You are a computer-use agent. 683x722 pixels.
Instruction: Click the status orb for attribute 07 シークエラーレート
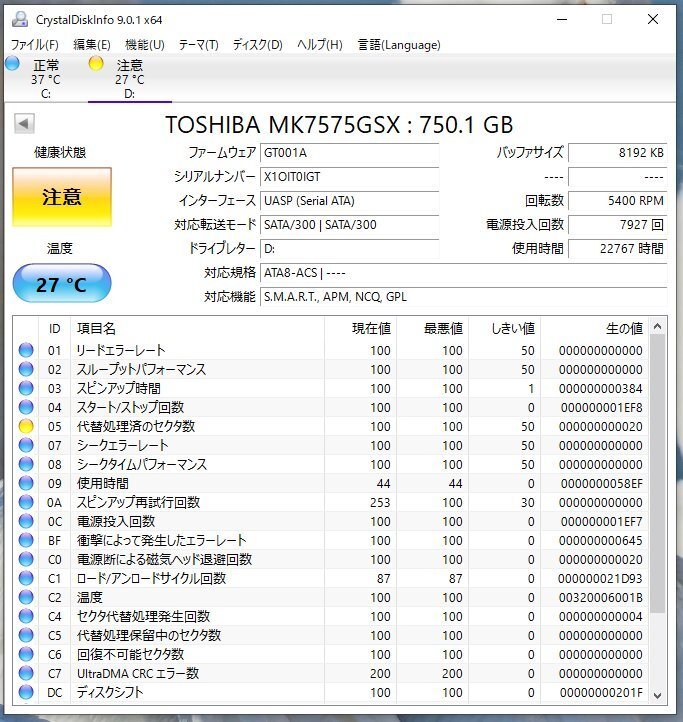pyautogui.click(x=26, y=445)
